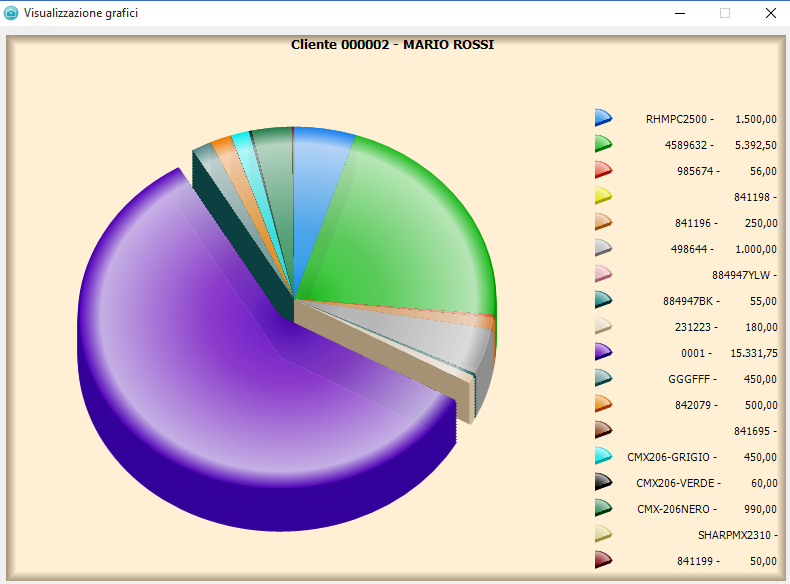Click the legend value 15.331,75
The width and height of the screenshot is (790, 584).
coord(754,353)
